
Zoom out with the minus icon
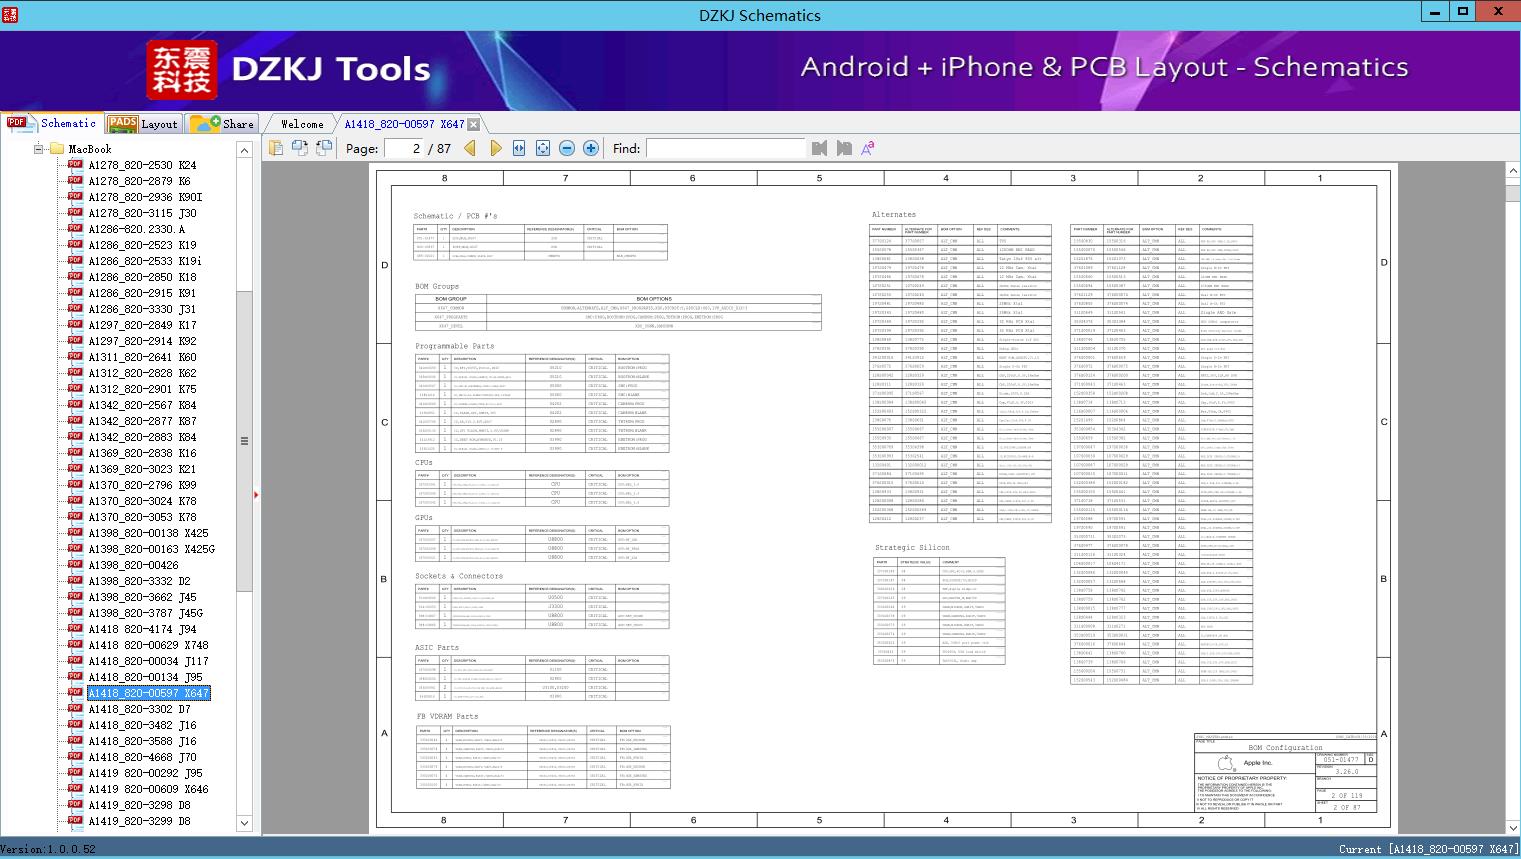[x=567, y=148]
